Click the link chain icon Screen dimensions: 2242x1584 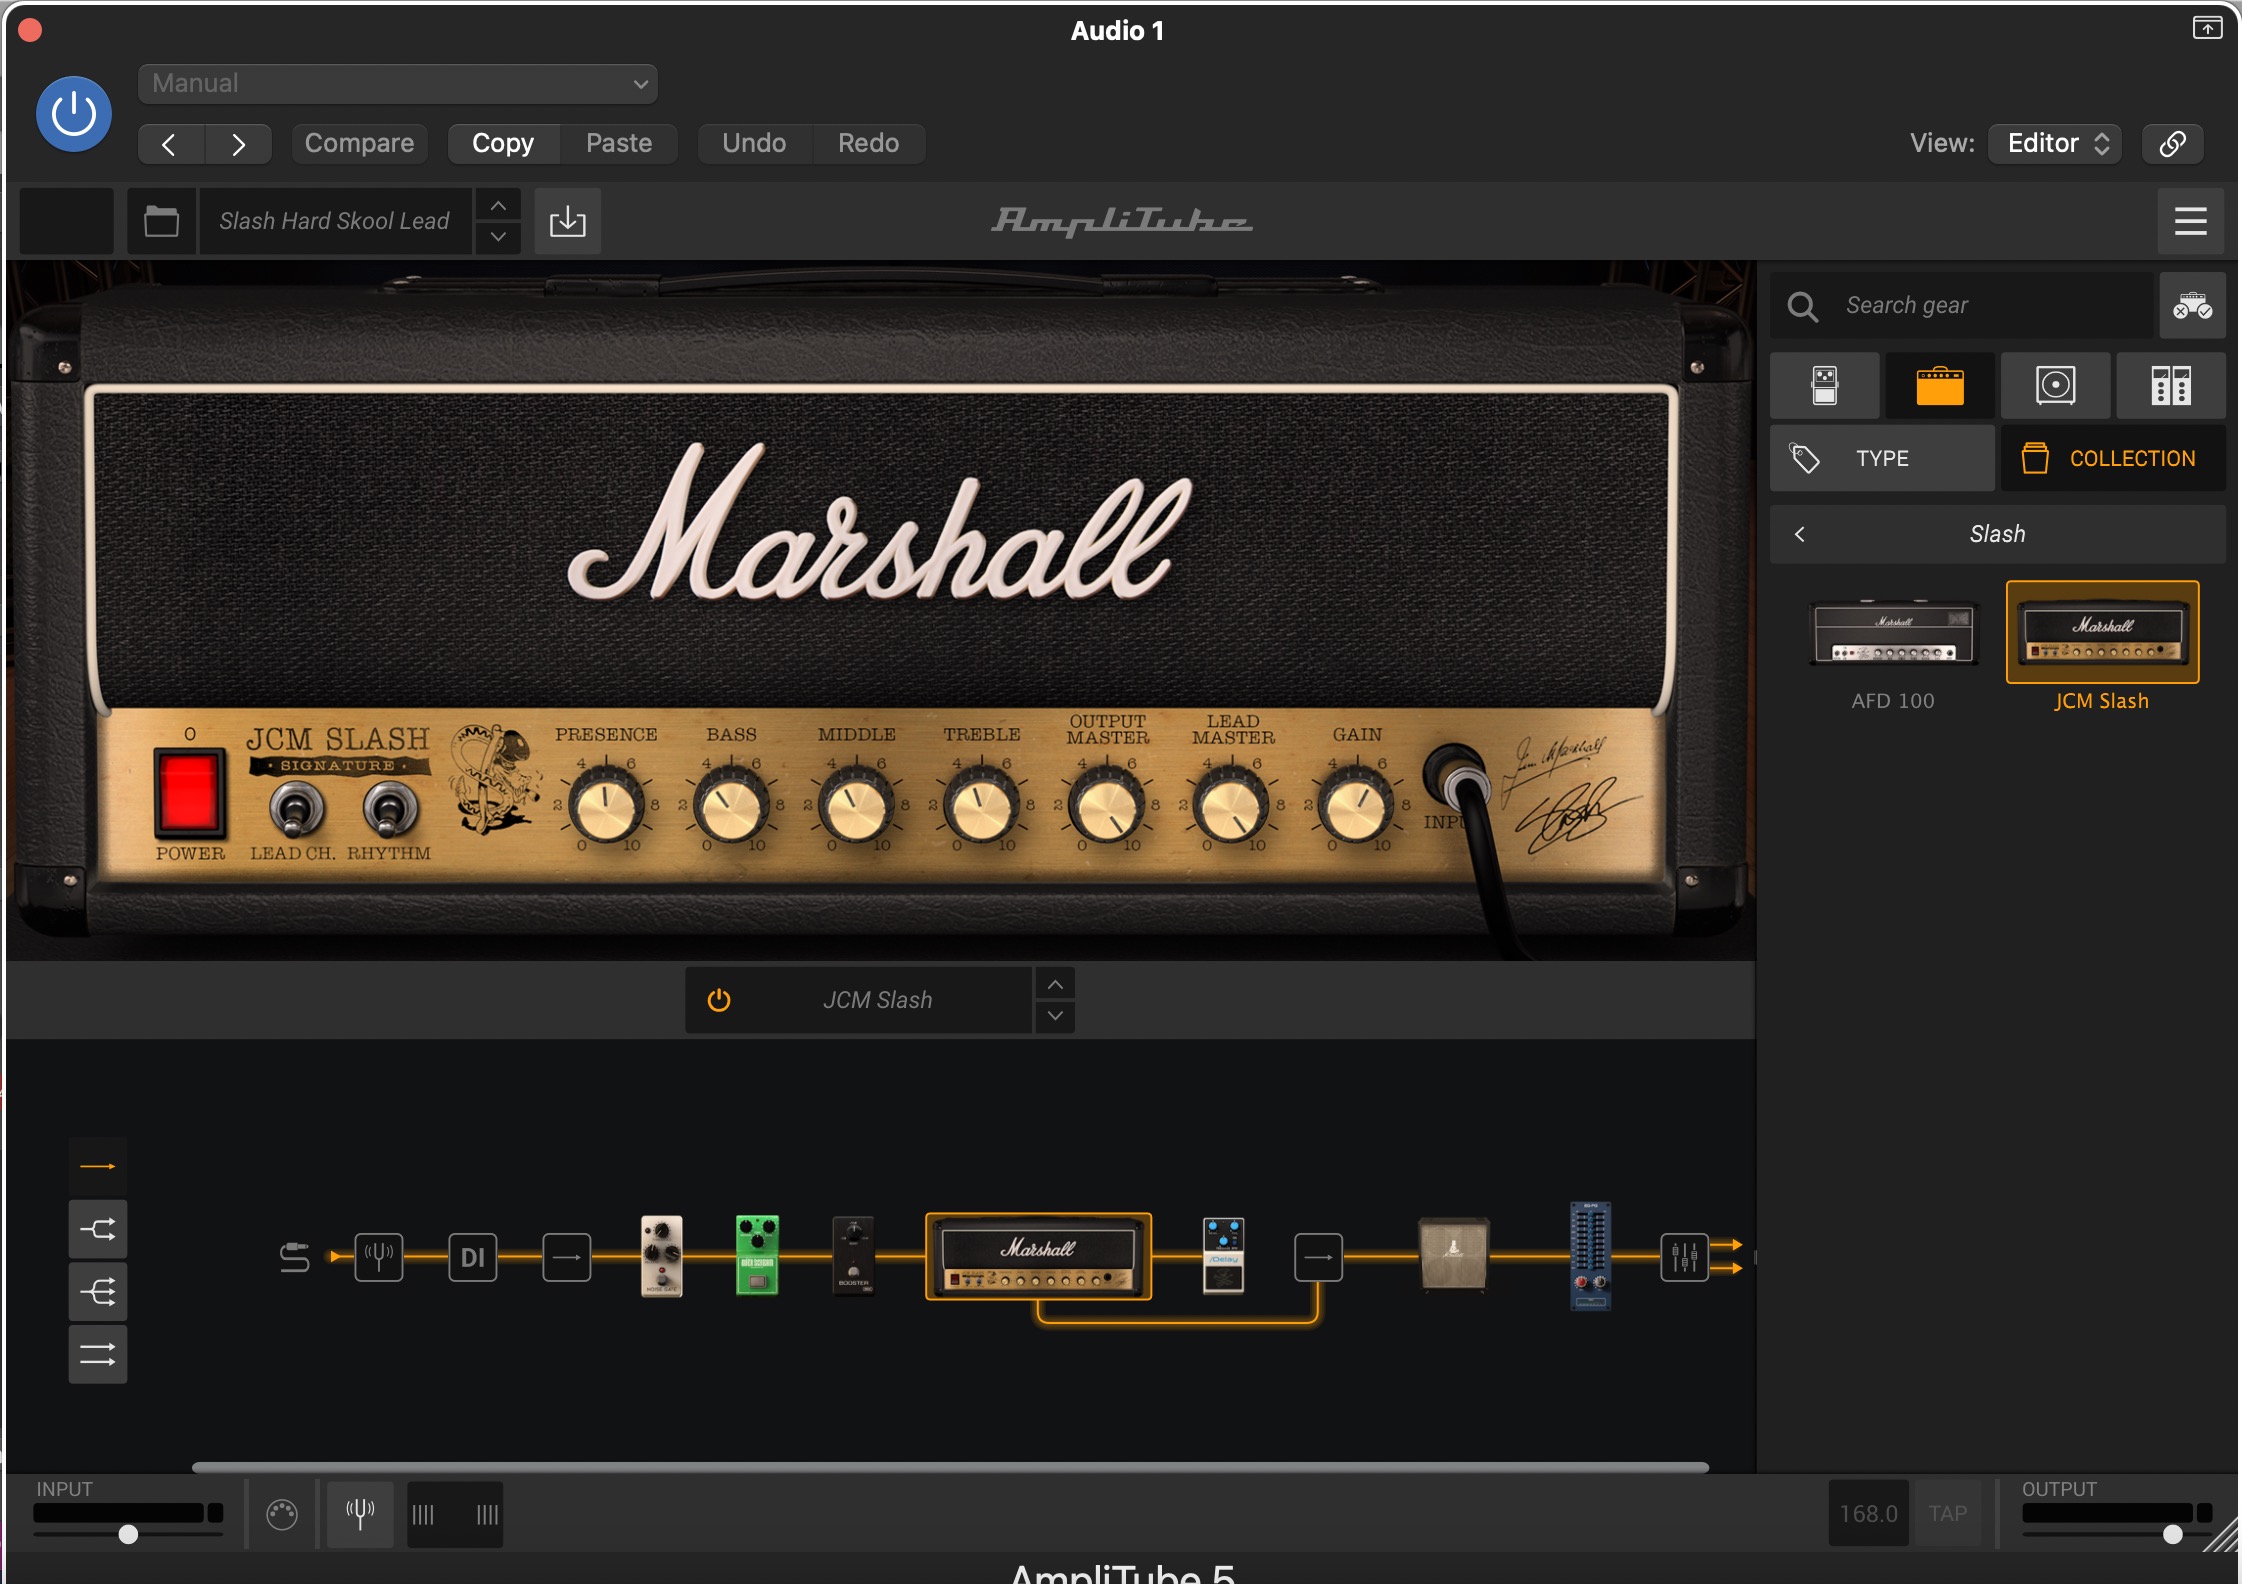(2172, 144)
